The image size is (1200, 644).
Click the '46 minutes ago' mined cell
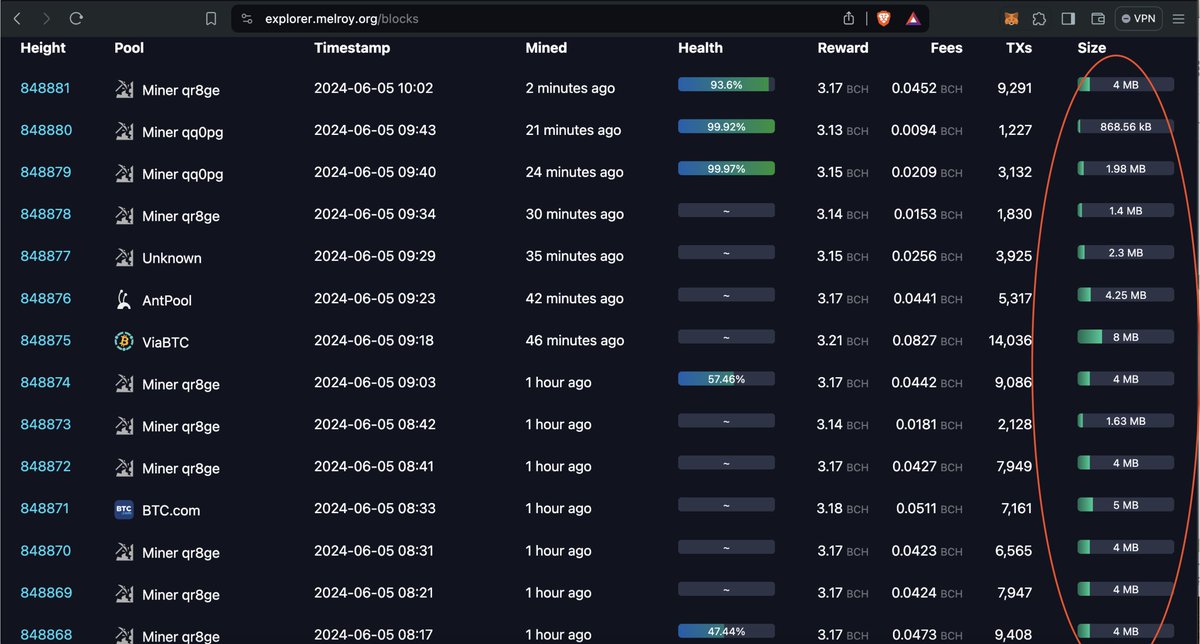[575, 340]
